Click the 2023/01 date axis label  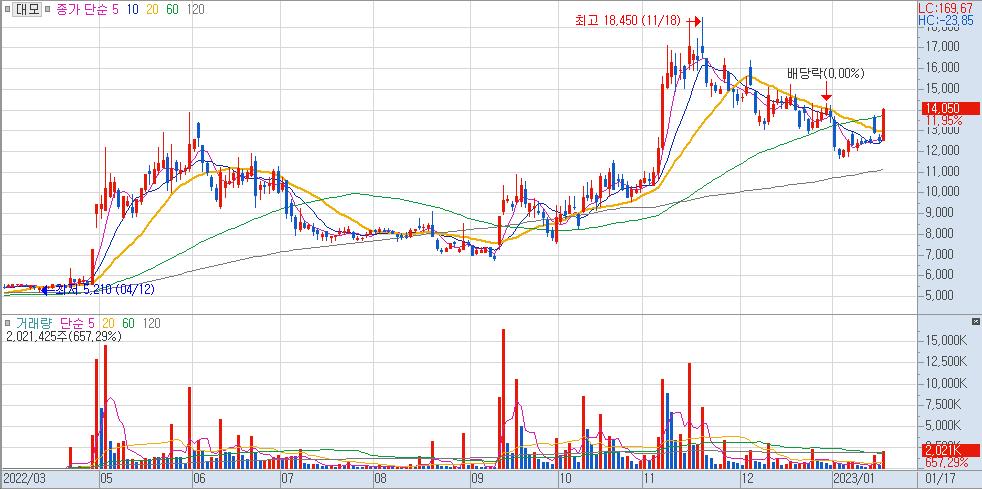tap(852, 479)
